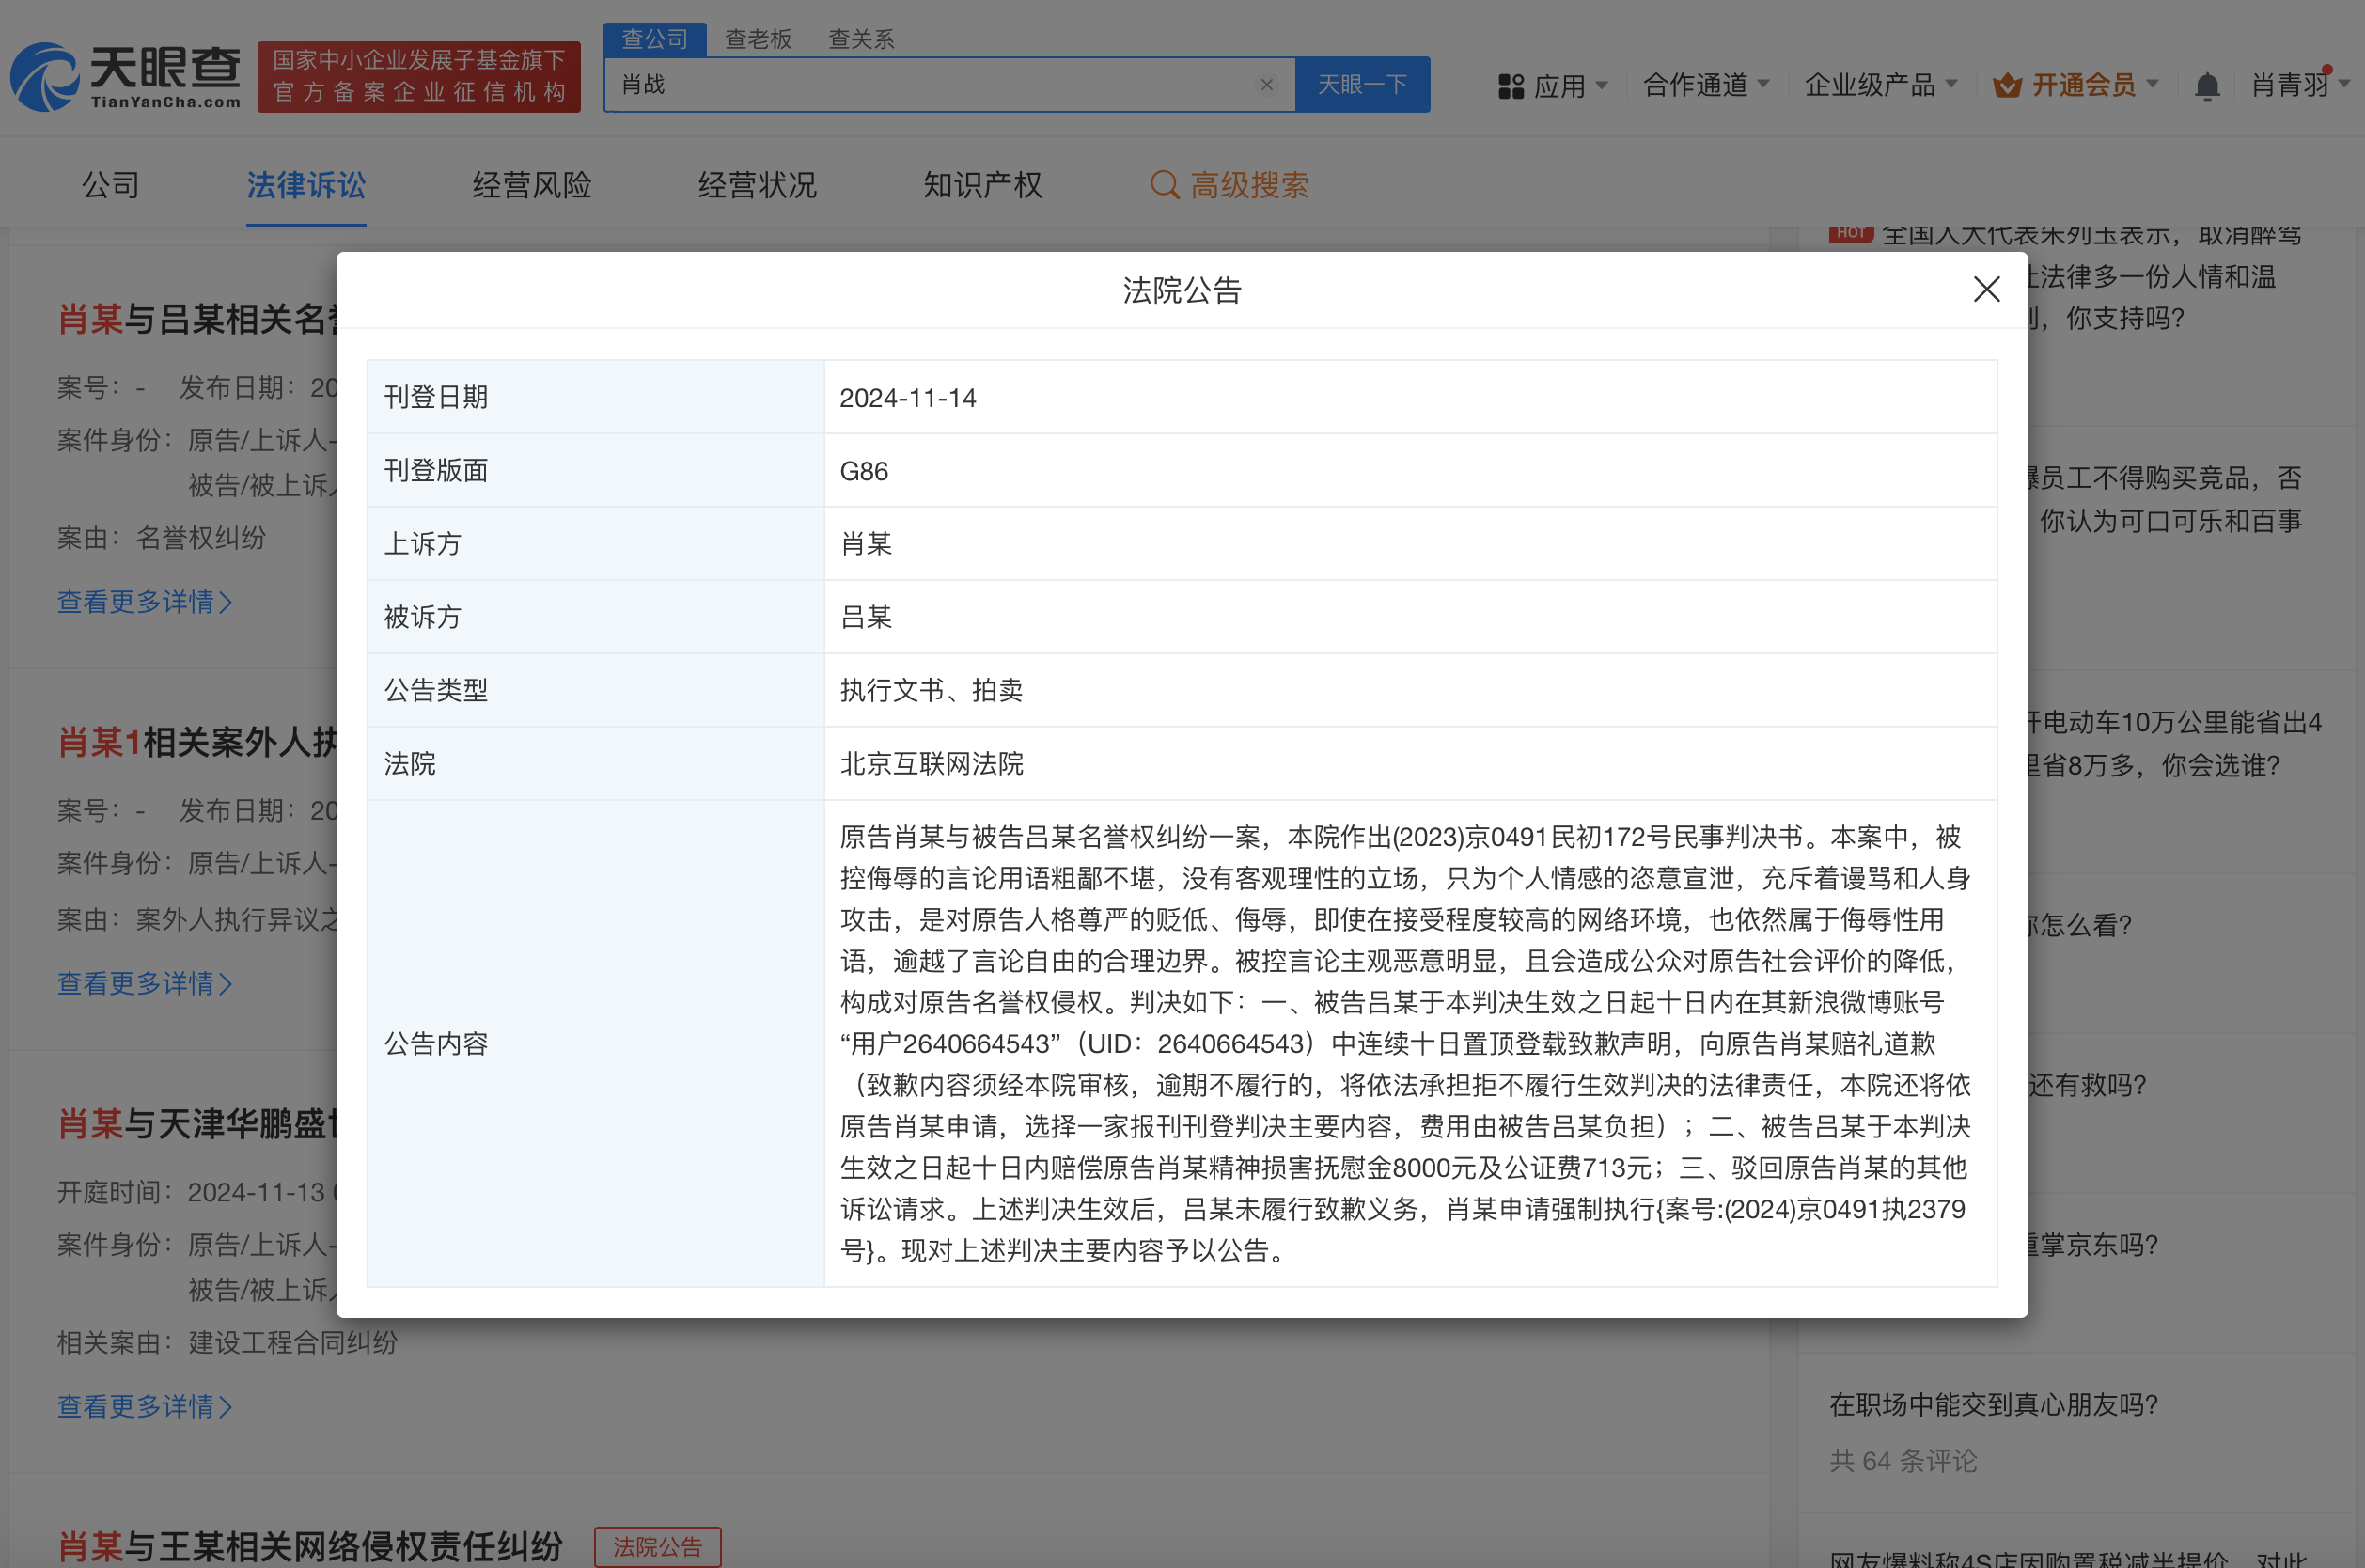
Task: Click the 高级搜索 magnifier icon
Action: coord(1164,185)
